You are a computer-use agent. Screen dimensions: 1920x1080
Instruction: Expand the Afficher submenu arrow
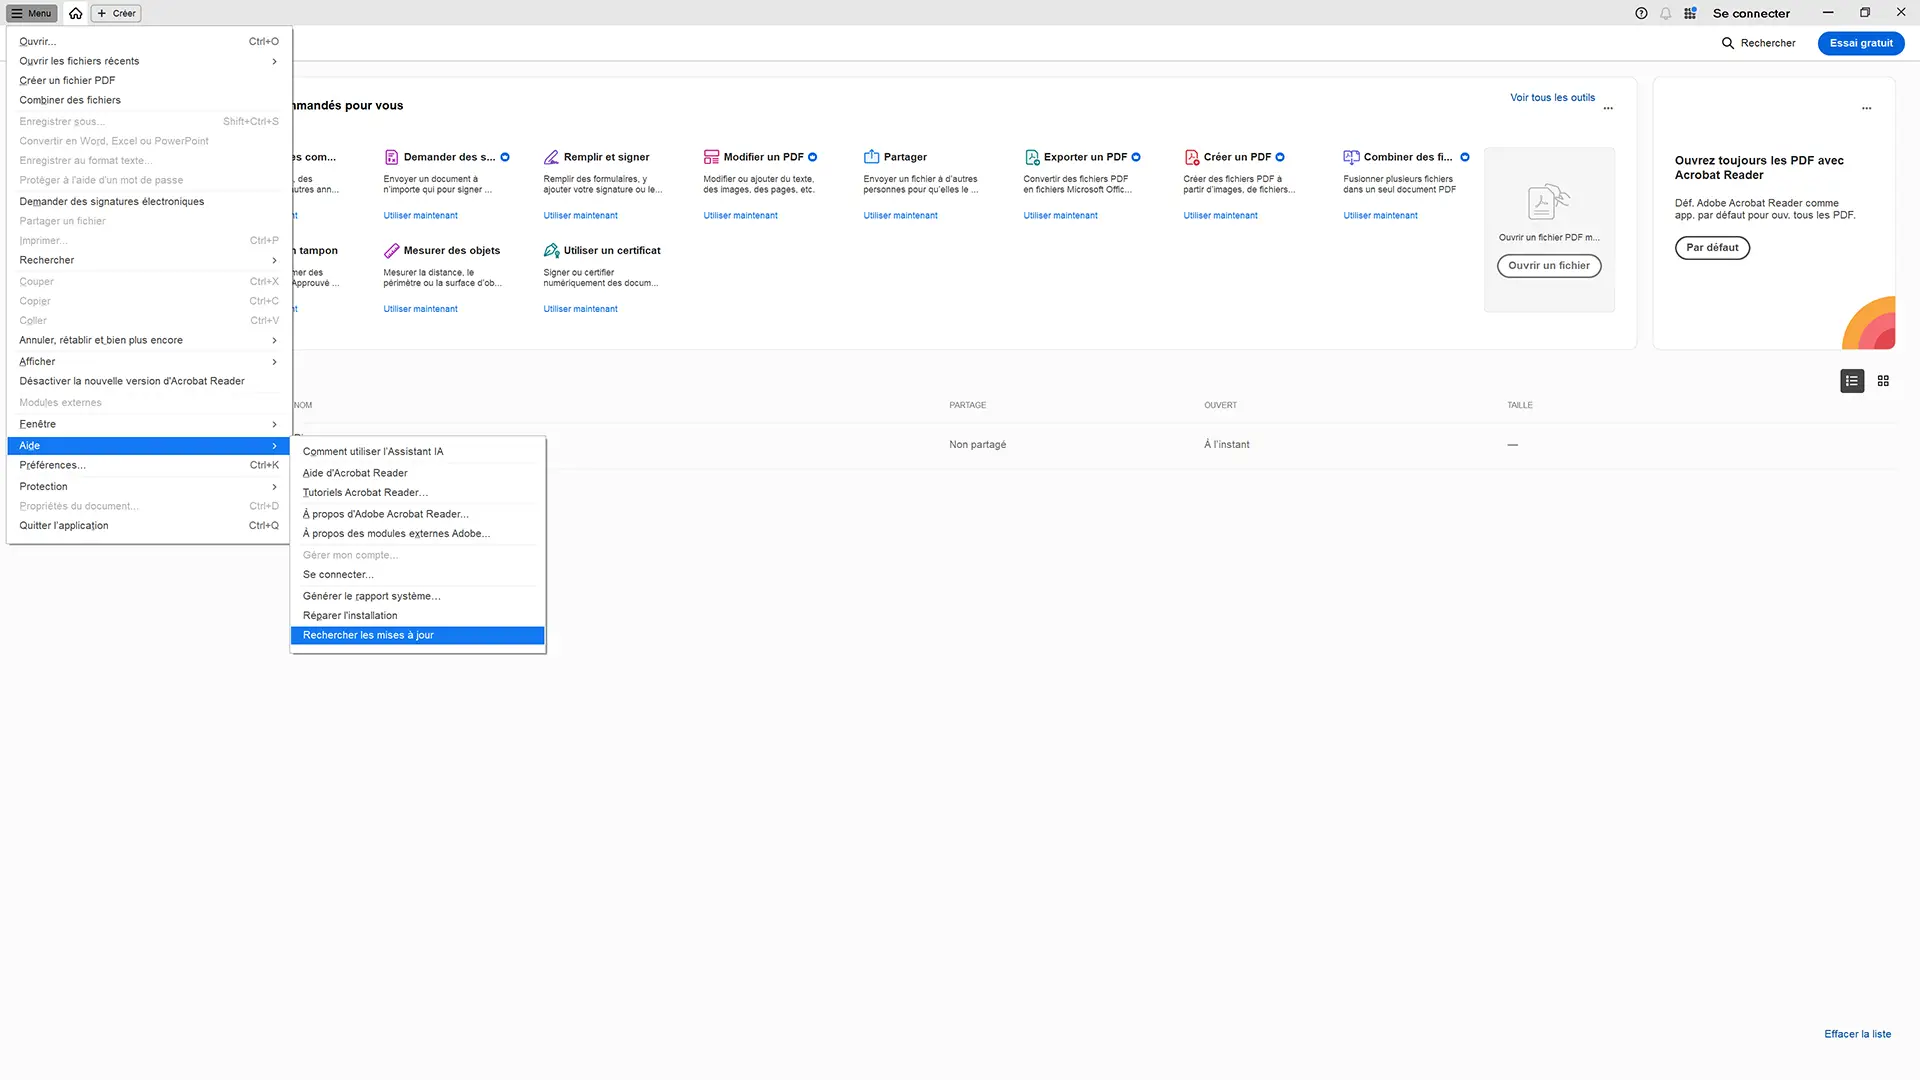tap(274, 362)
